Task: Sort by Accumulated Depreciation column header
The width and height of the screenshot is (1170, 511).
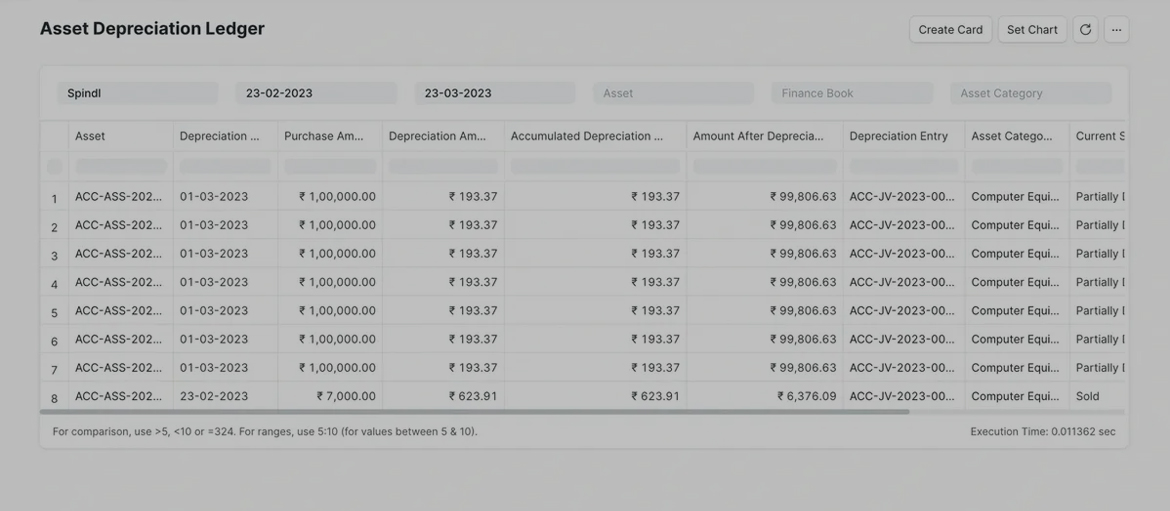Action: tap(594, 136)
